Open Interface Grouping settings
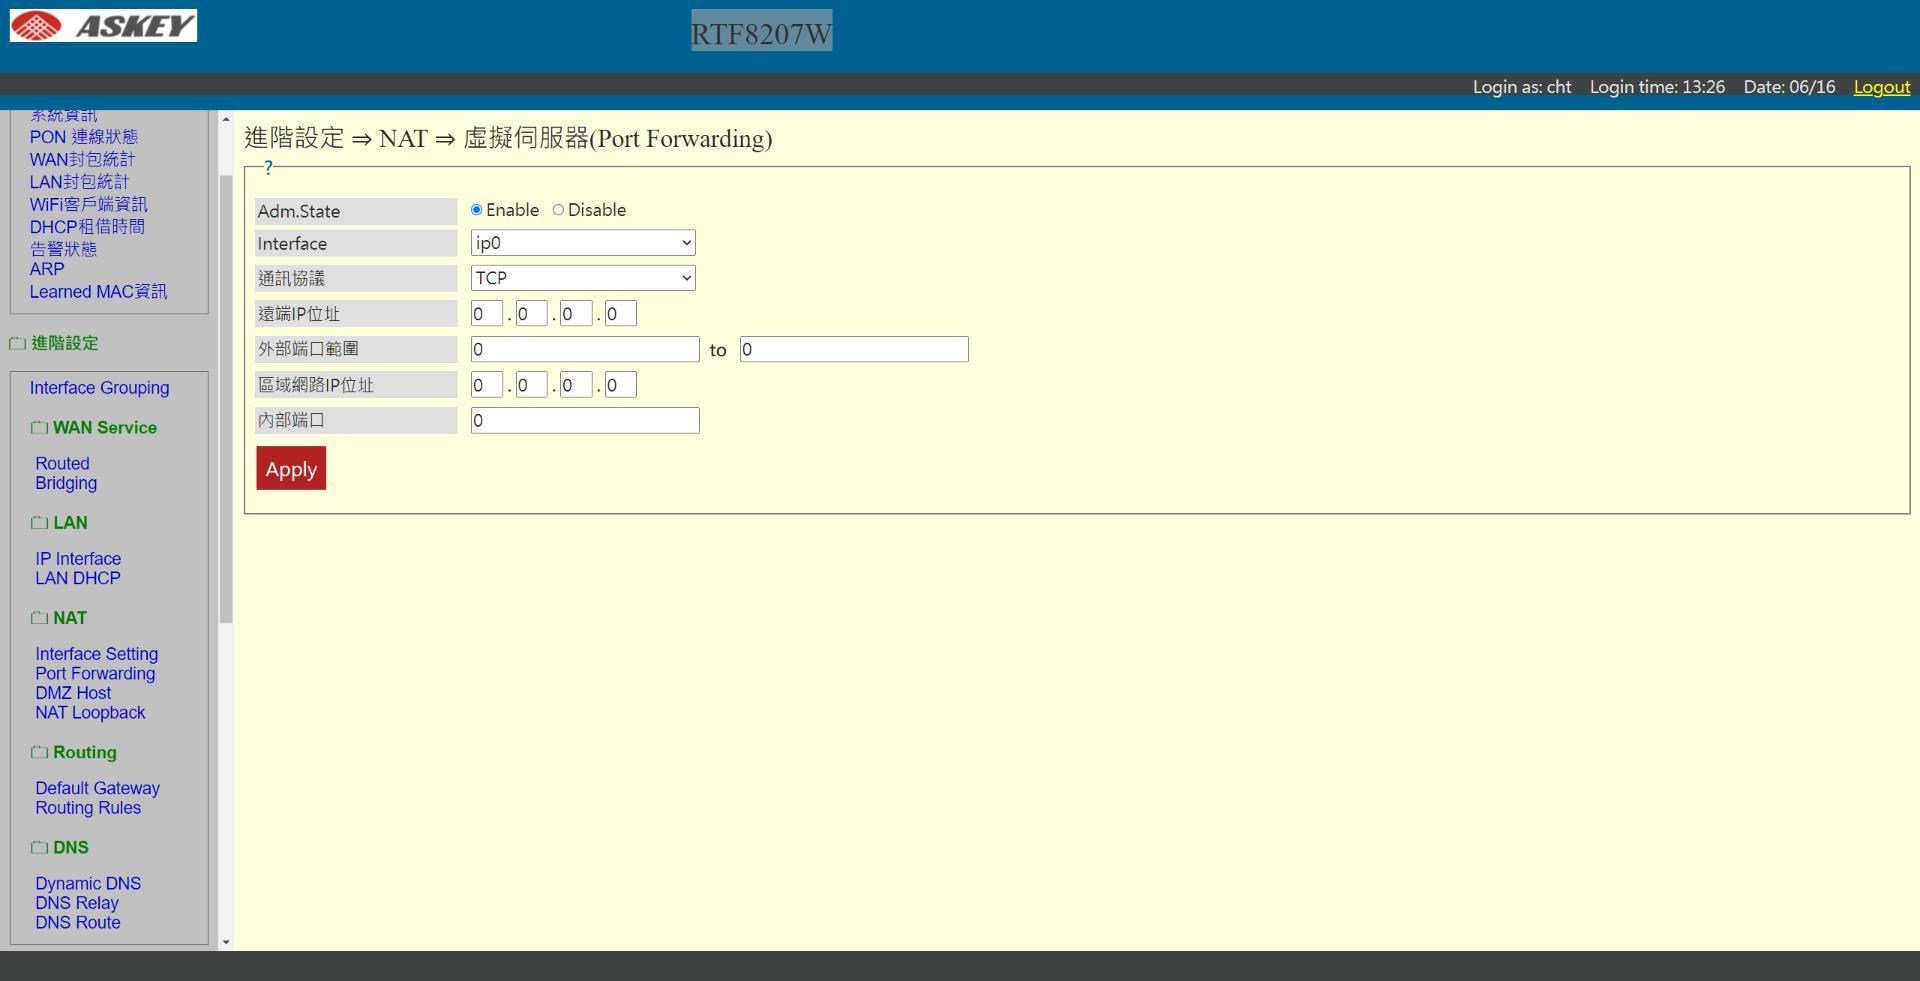Image resolution: width=1920 pixels, height=981 pixels. point(99,388)
